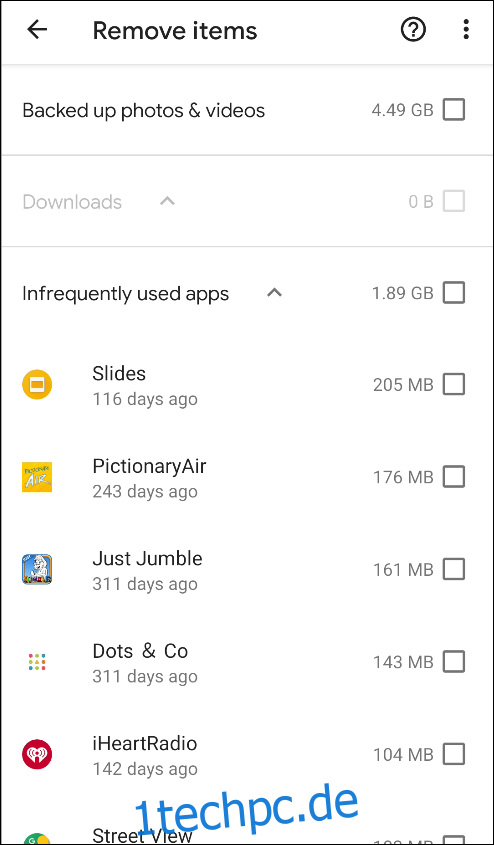494x845 pixels.
Task: Open the three-dot overflow menu
Action: [467, 30]
